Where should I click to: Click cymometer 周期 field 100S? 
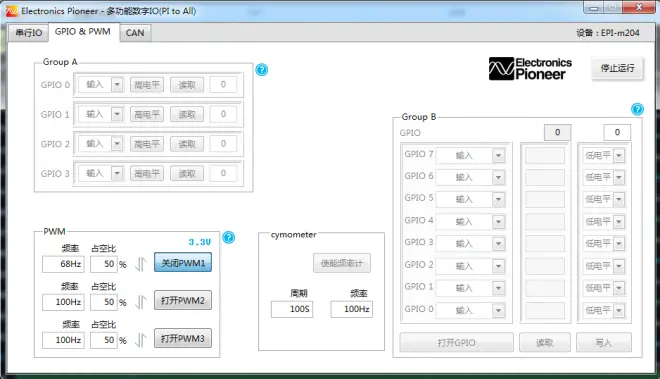pyautogui.click(x=292, y=309)
